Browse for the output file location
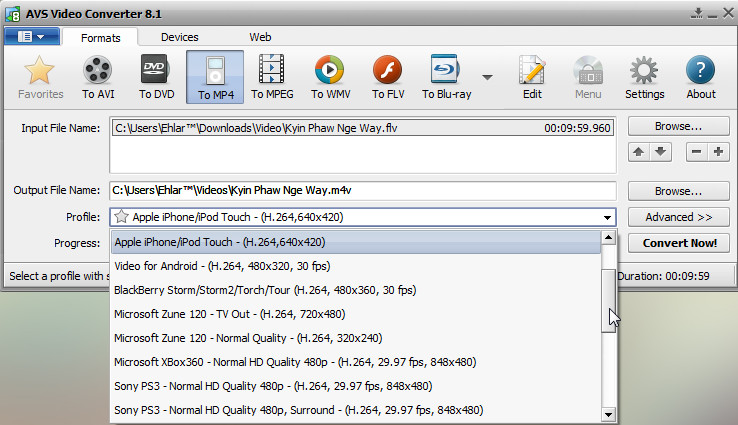The image size is (738, 425). point(678,191)
